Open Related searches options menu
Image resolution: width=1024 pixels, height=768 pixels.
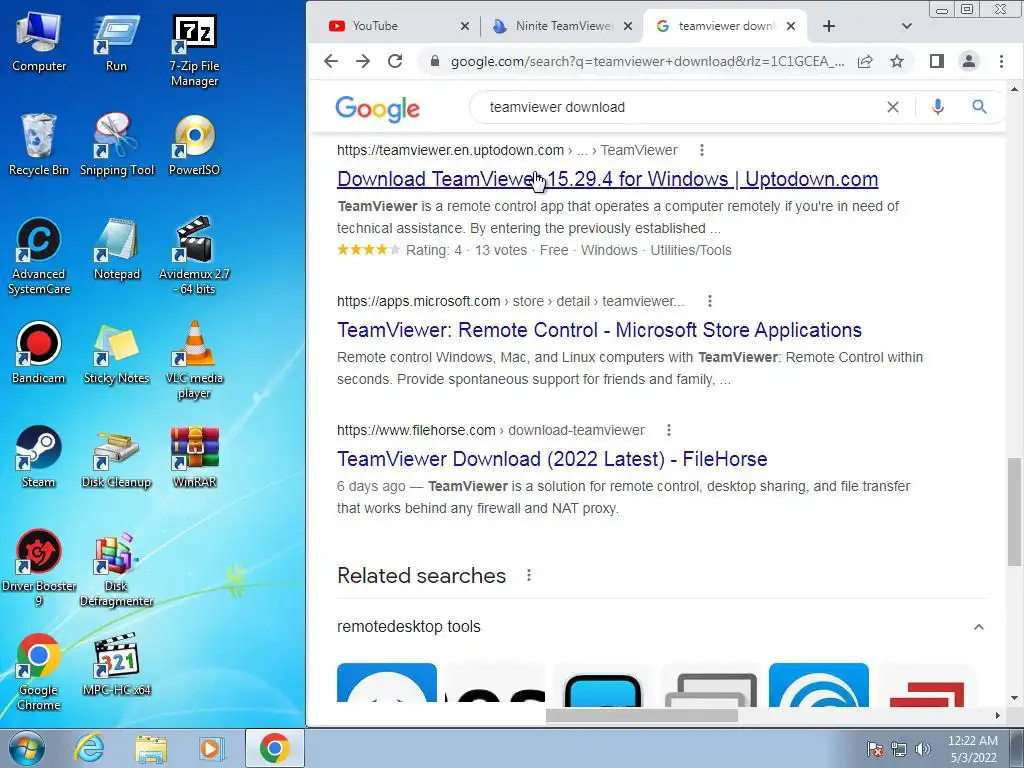[529, 575]
